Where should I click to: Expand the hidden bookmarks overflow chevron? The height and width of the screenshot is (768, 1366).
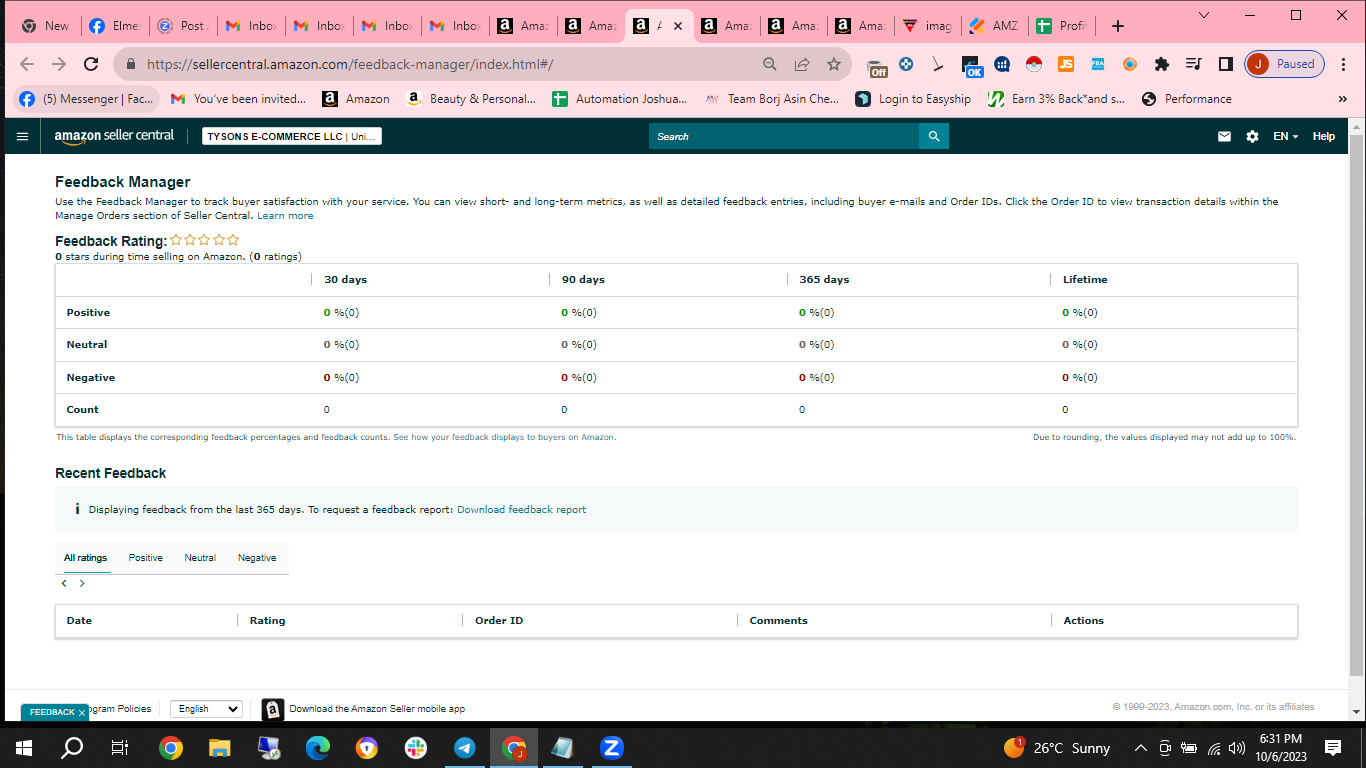(x=1343, y=99)
